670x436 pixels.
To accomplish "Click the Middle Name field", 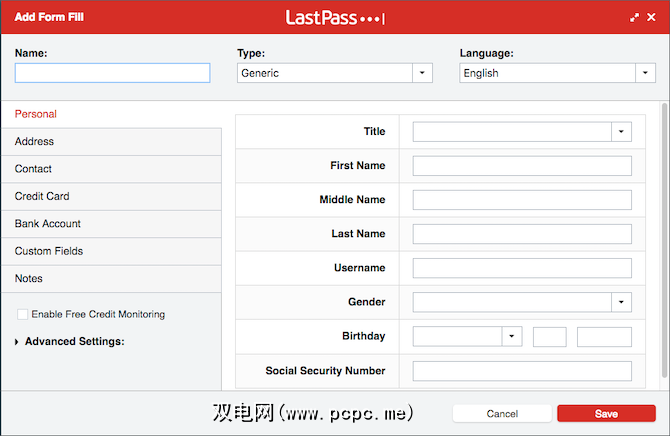I will (522, 200).
